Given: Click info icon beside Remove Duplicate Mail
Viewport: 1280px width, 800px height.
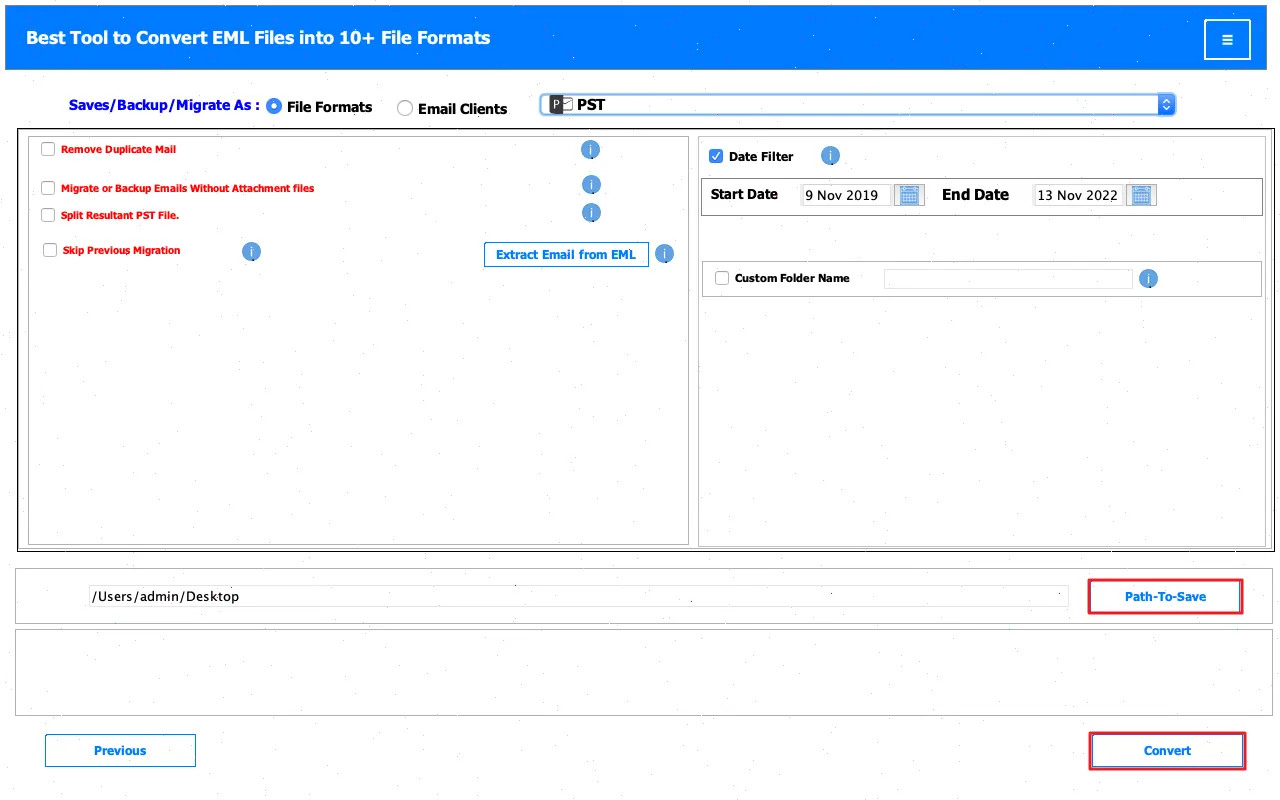Looking at the screenshot, I should click(x=591, y=150).
